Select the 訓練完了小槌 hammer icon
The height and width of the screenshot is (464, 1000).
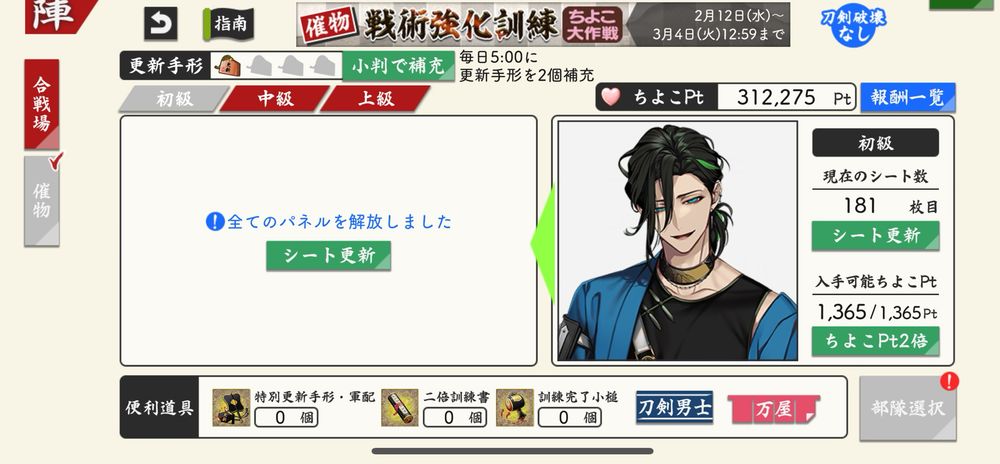tap(515, 408)
